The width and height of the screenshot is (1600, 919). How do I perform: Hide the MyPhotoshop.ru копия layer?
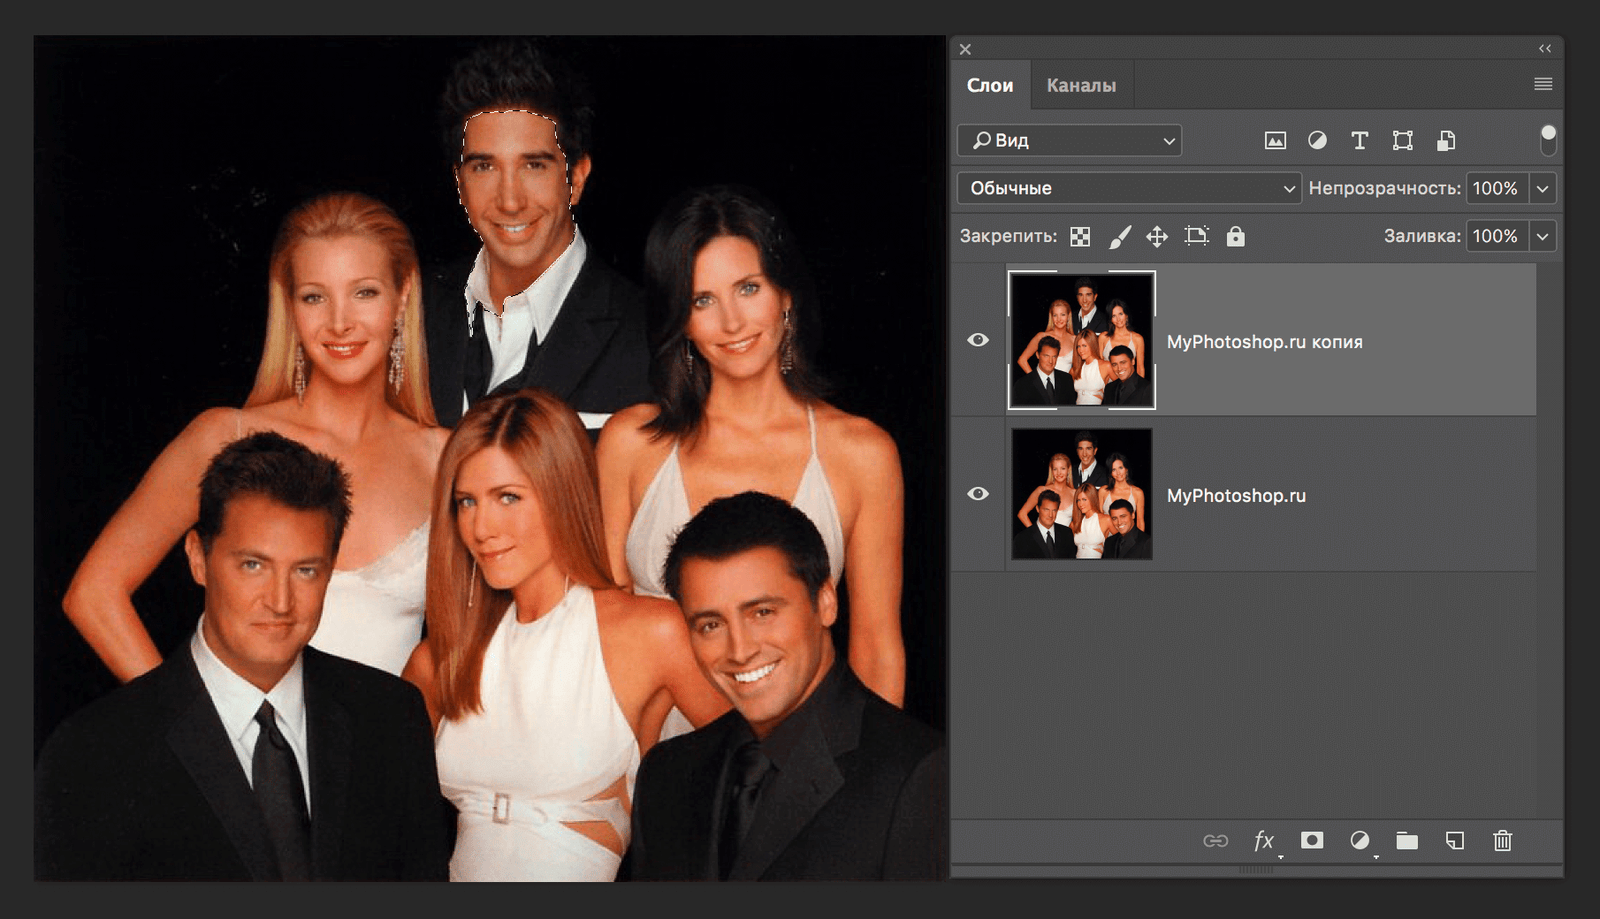point(978,340)
